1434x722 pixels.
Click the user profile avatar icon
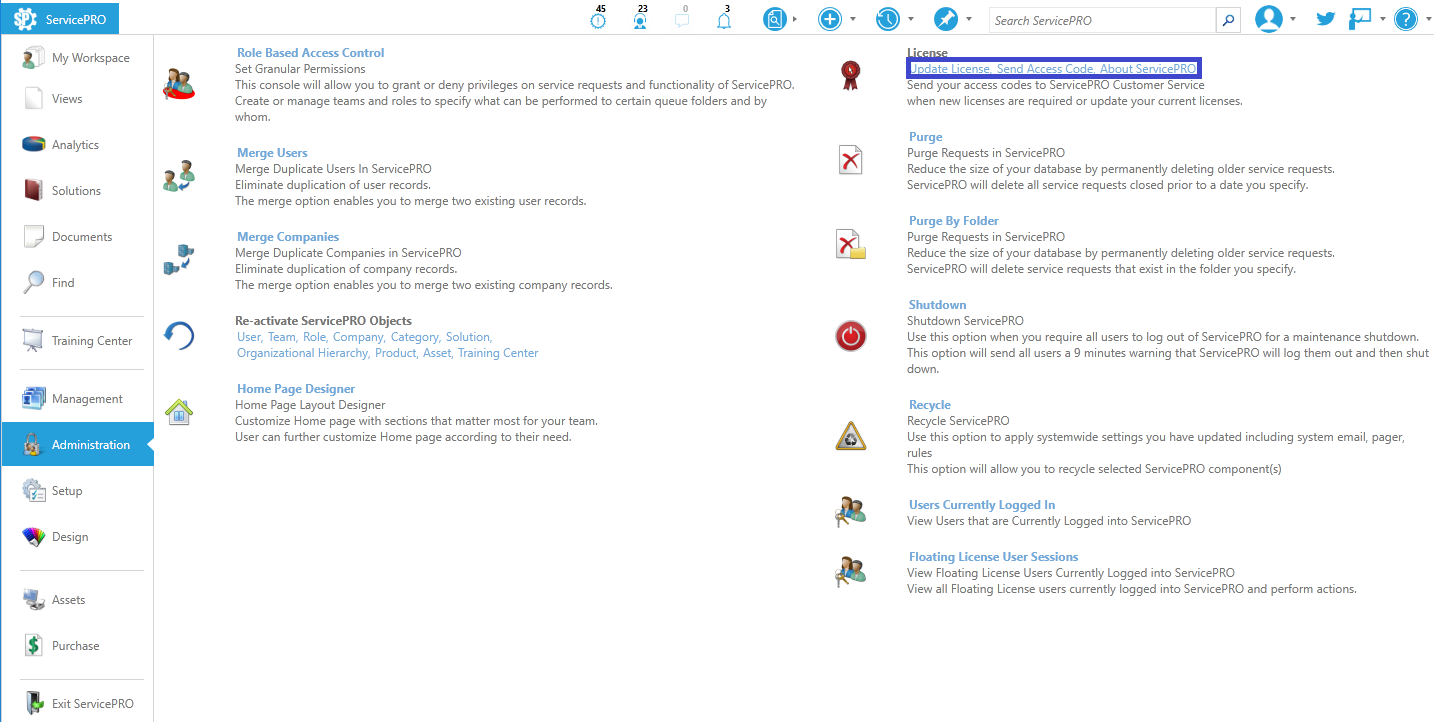1269,19
